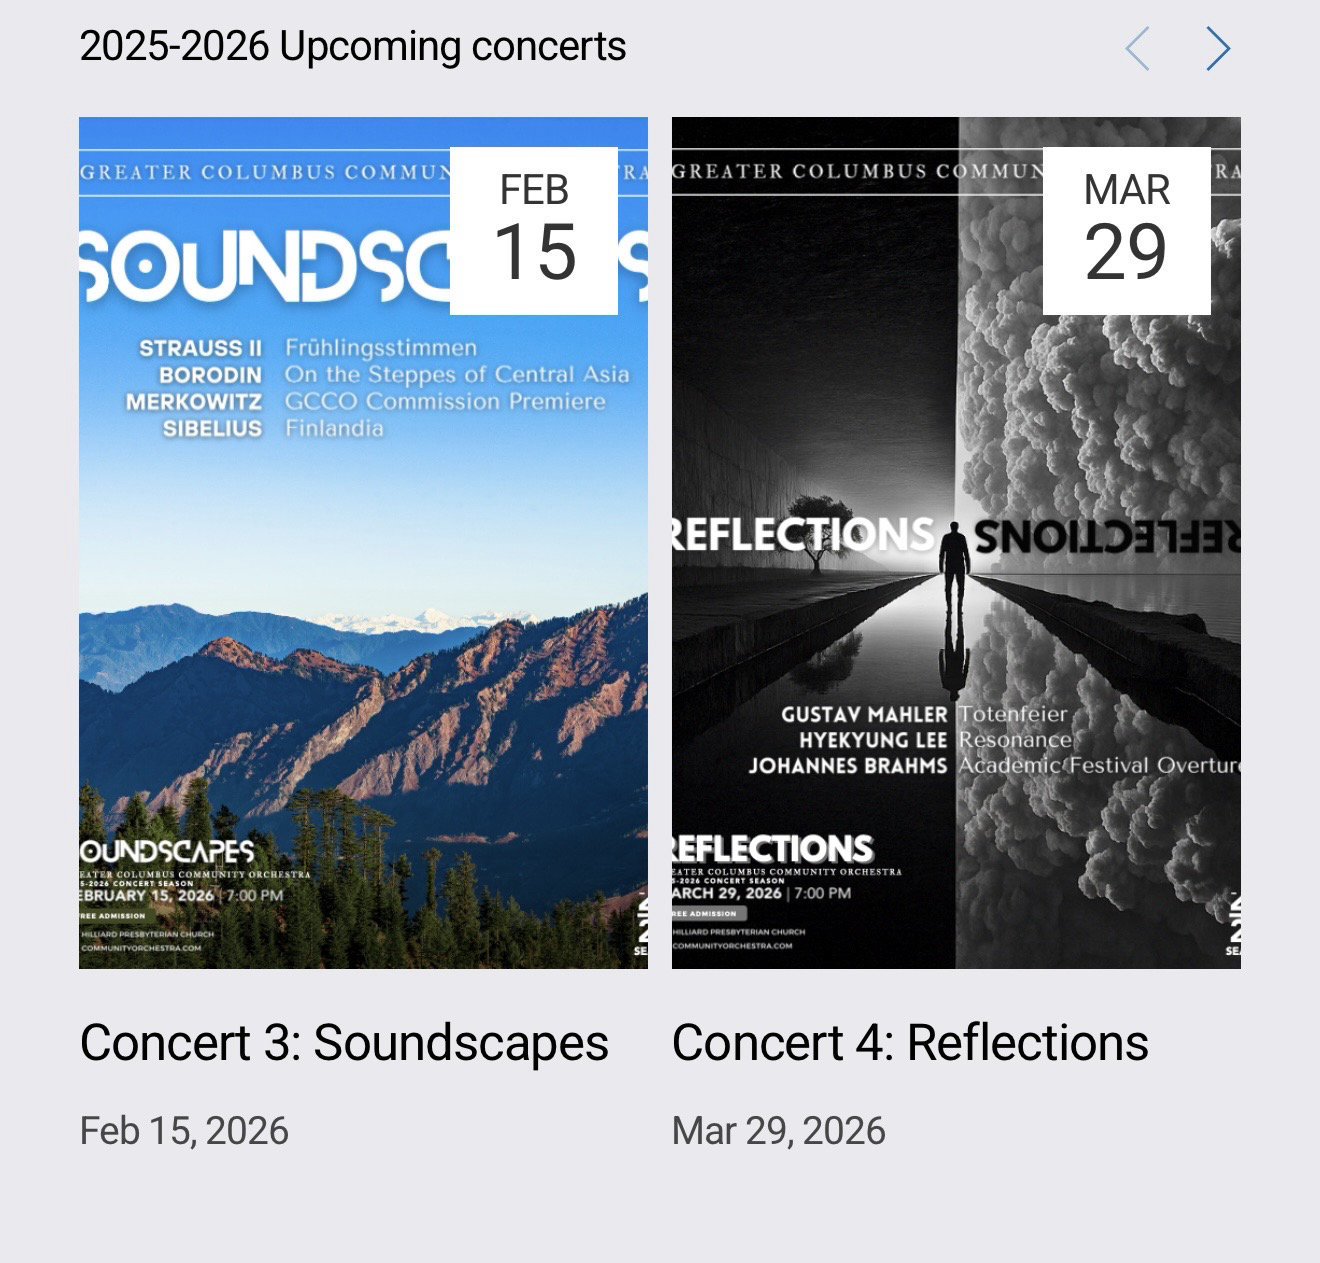Click the Mar 29, 2026 date text
This screenshot has width=1320, height=1263.
click(x=778, y=1131)
